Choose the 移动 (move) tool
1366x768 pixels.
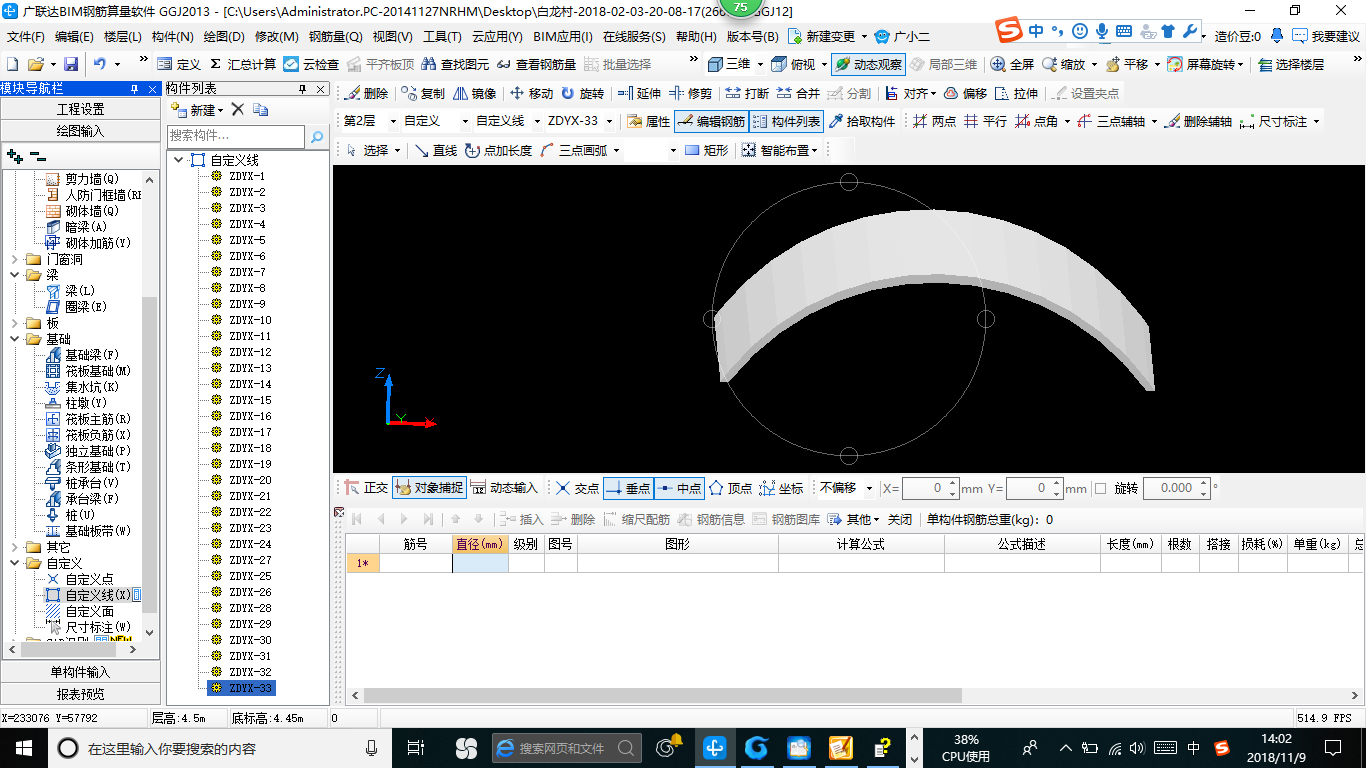click(x=531, y=93)
